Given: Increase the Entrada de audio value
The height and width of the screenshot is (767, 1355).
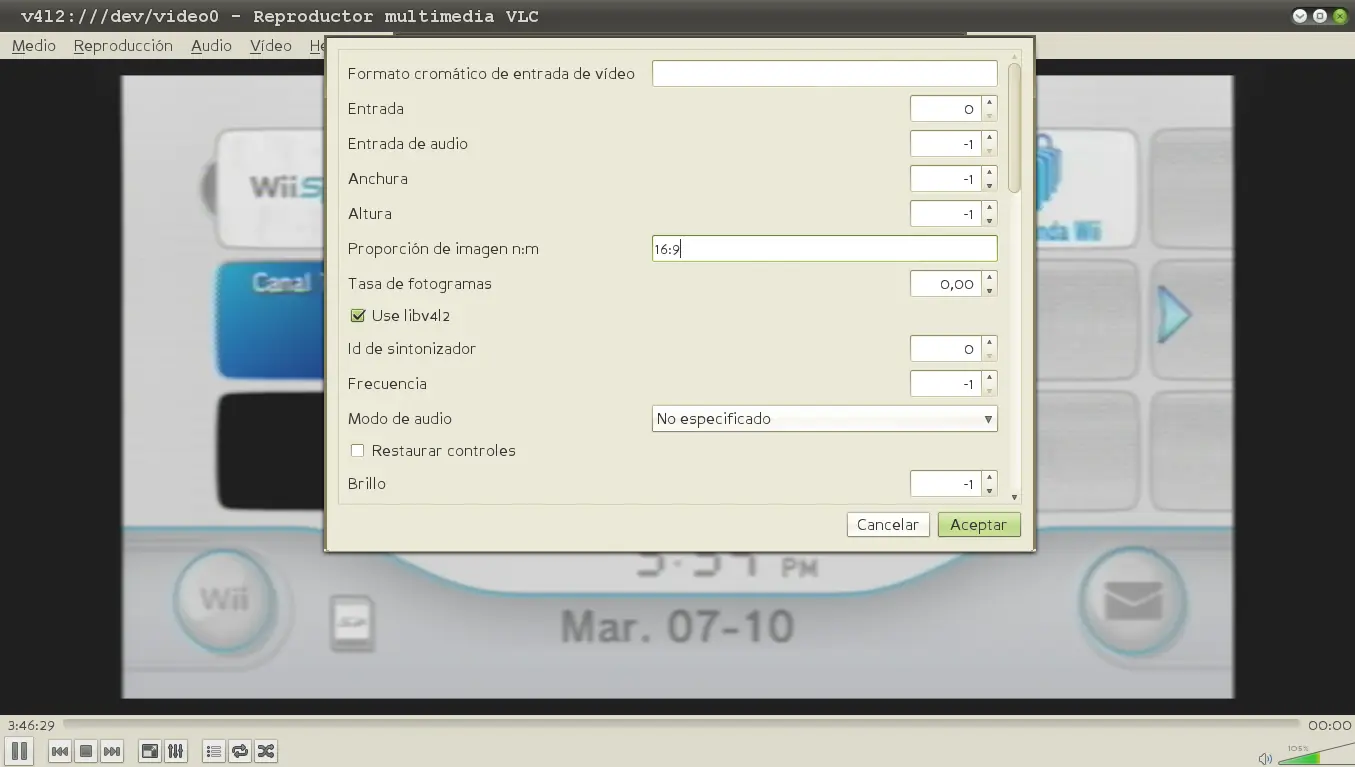Looking at the screenshot, I should [x=989, y=137].
